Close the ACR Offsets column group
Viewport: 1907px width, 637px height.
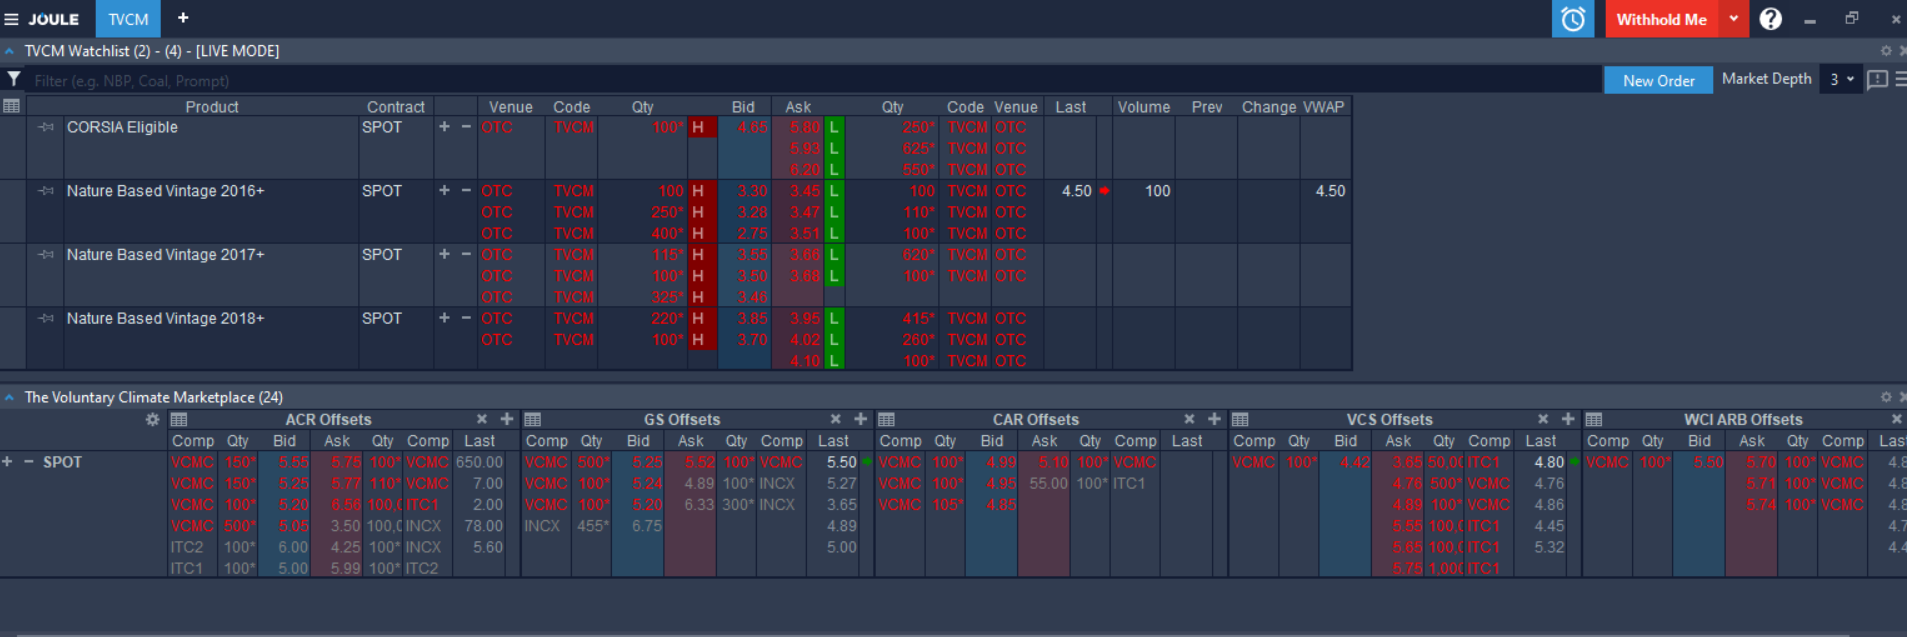[x=482, y=419]
